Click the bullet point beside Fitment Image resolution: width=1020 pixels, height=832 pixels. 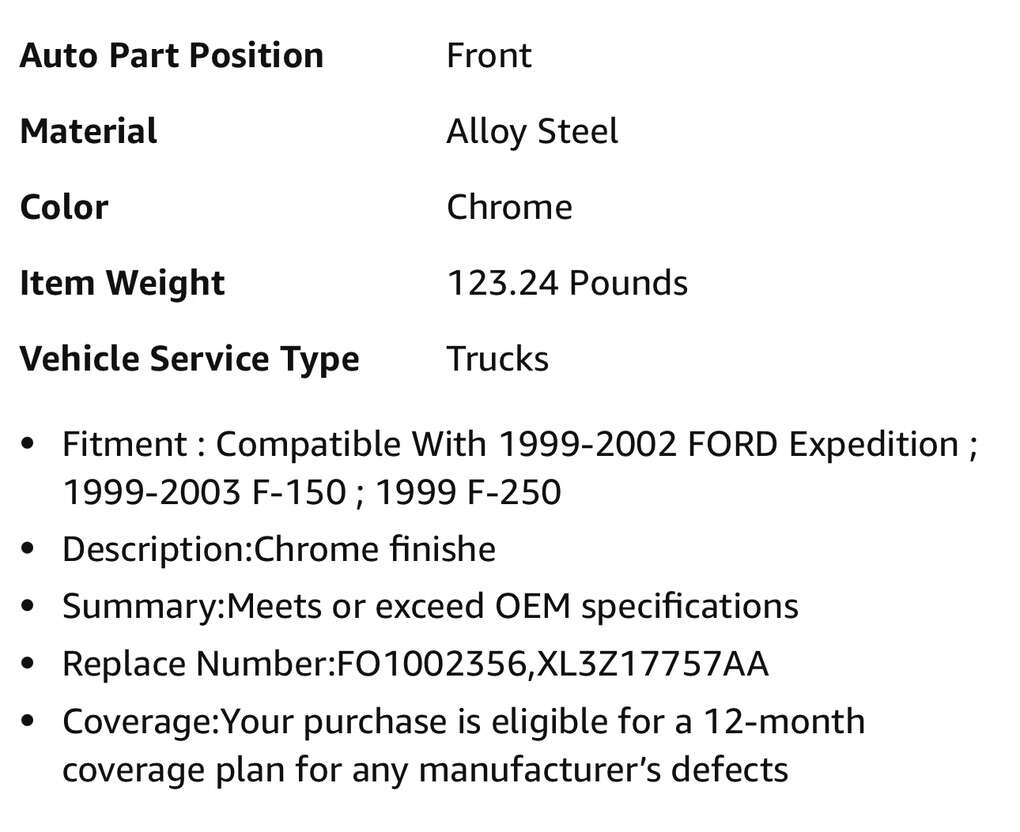(28, 445)
